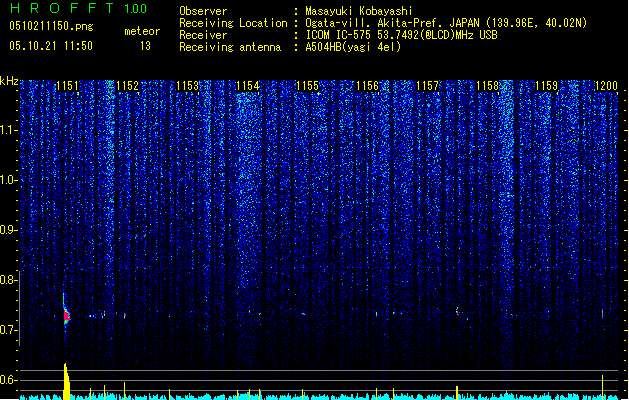Image resolution: width=629 pixels, height=400 pixels.
Task: Click the HROFFT 1.0.0 title text
Action: (x=79, y=8)
